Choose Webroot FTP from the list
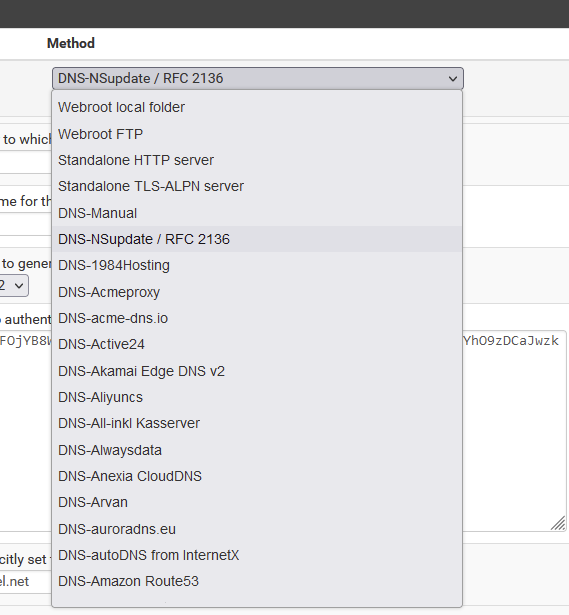 pyautogui.click(x=257, y=134)
